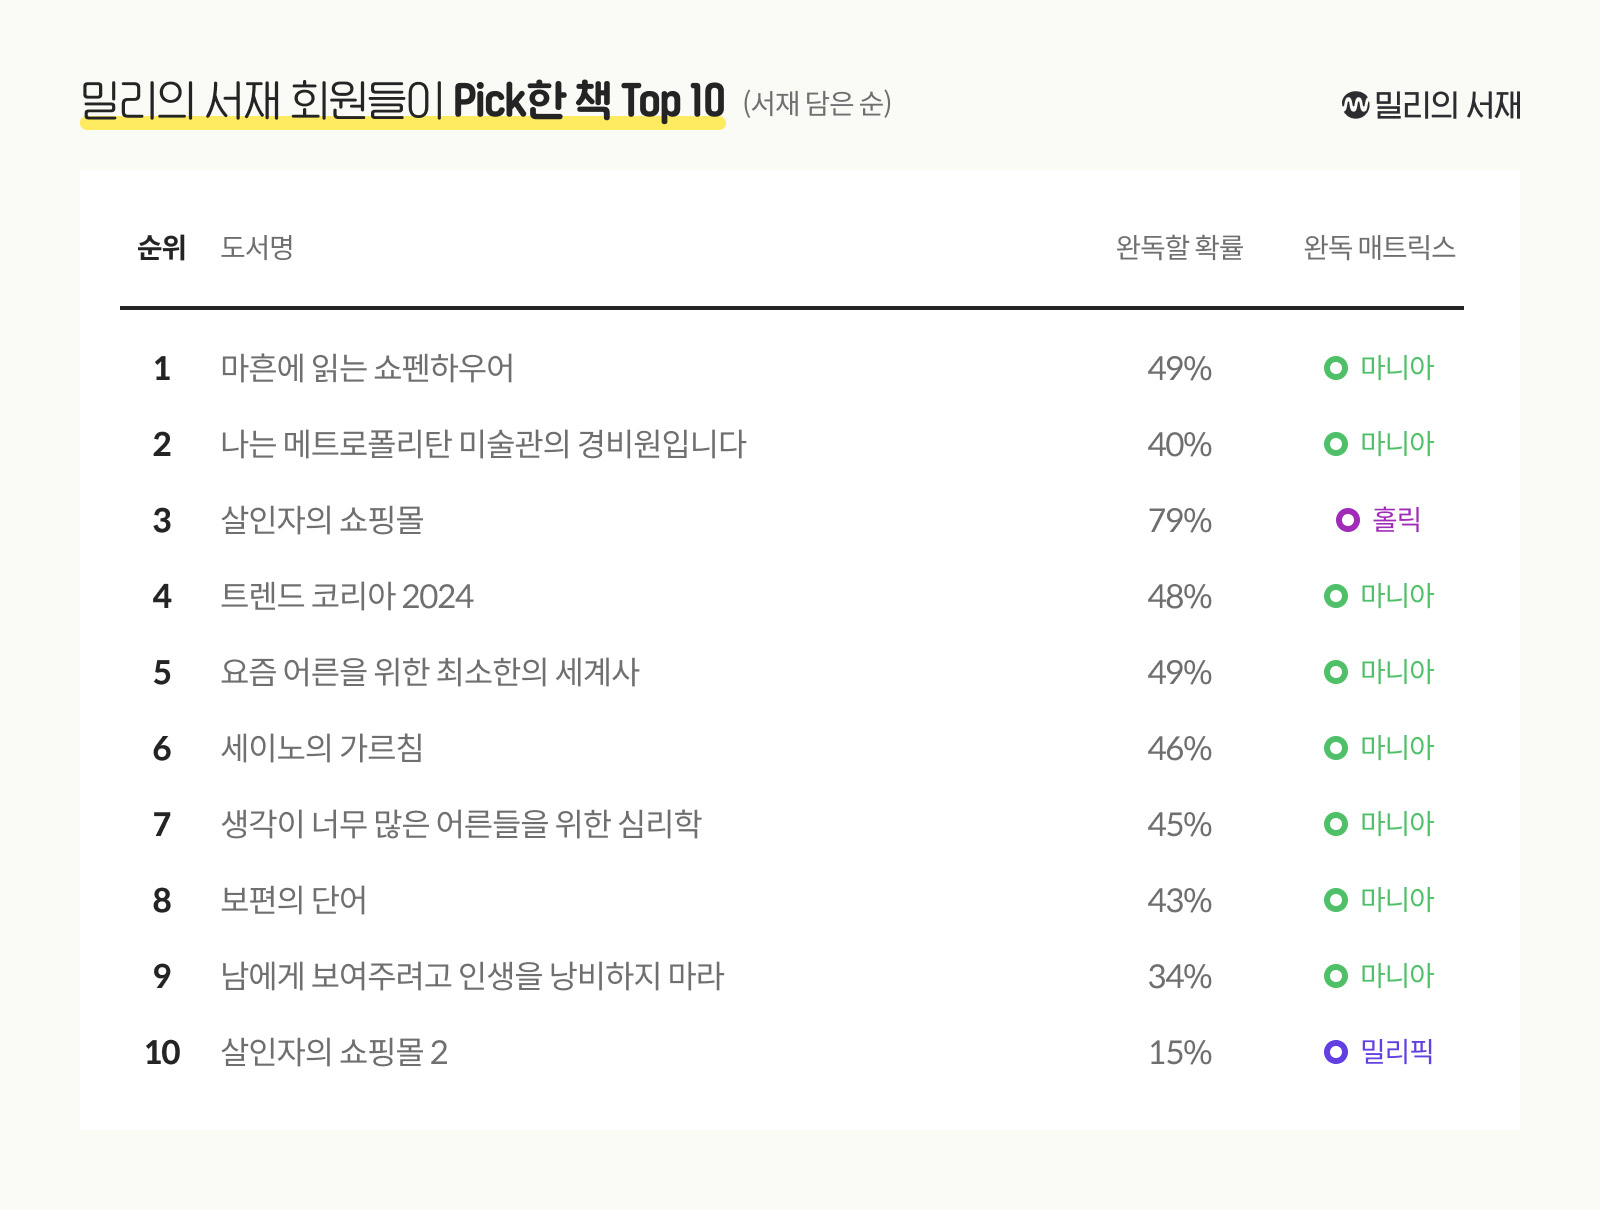
Task: Click the 밀리의 서재 logo icon
Action: [1355, 105]
